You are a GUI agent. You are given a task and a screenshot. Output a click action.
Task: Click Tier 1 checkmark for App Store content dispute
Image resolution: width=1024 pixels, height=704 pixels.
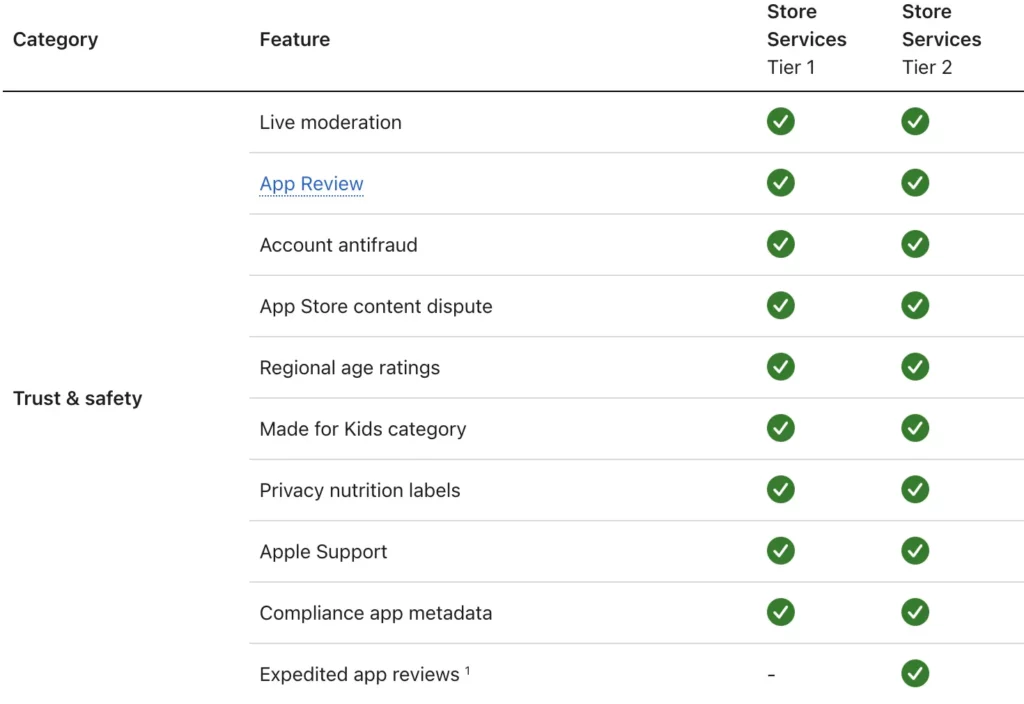pos(781,306)
